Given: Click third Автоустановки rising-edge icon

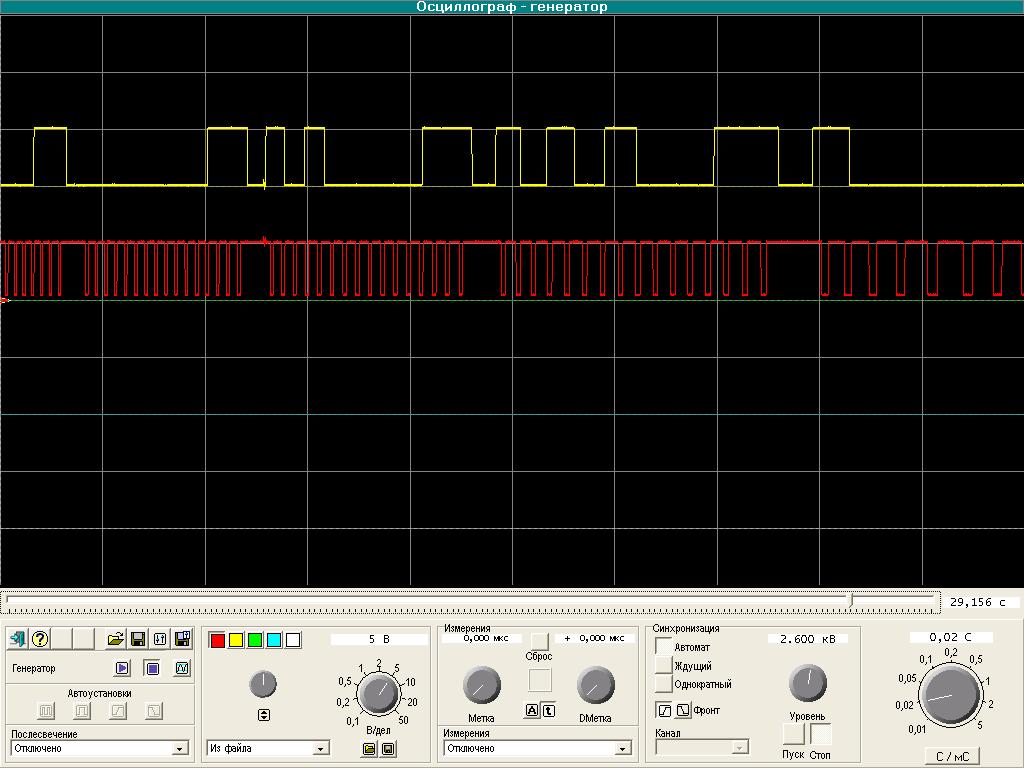Looking at the screenshot, I should pyautogui.click(x=118, y=711).
